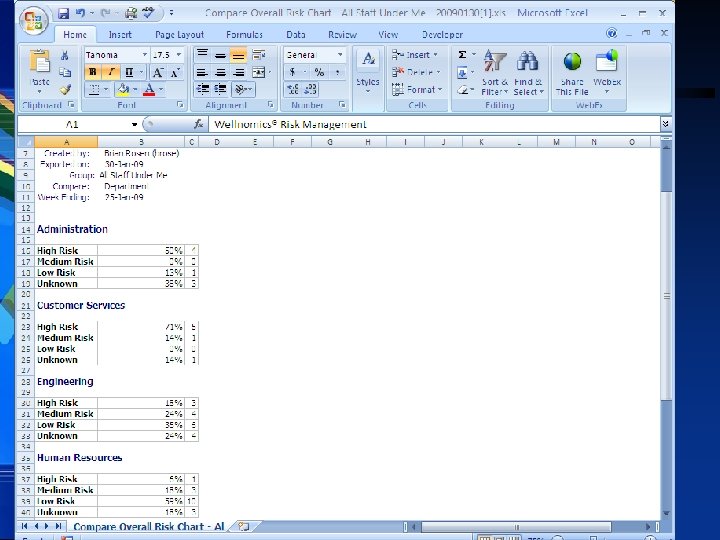Open text Orientation options
The height and width of the screenshot is (540, 720).
(x=243, y=89)
